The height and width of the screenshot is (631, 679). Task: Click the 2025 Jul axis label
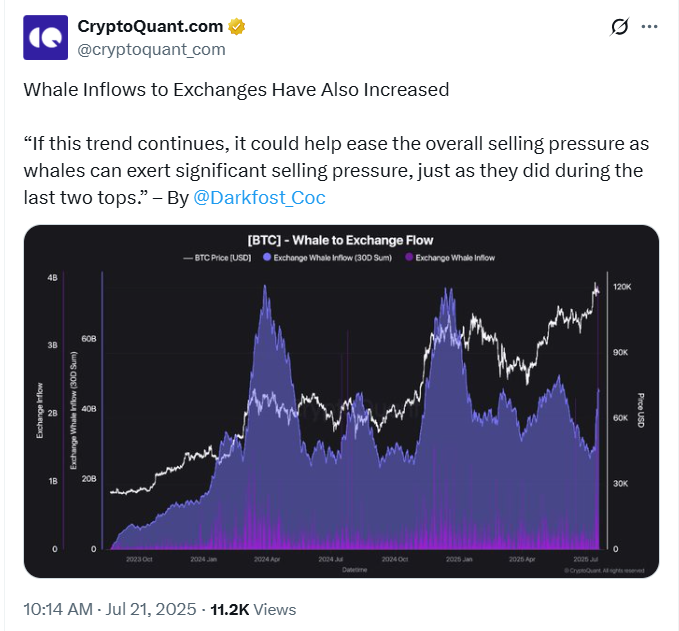585,559
